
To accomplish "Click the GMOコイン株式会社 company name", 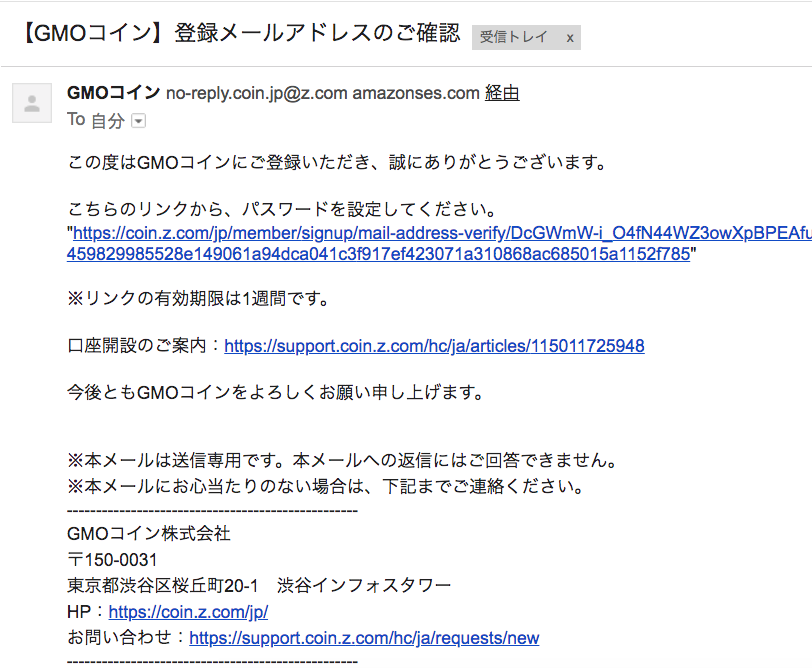I will point(149,533).
